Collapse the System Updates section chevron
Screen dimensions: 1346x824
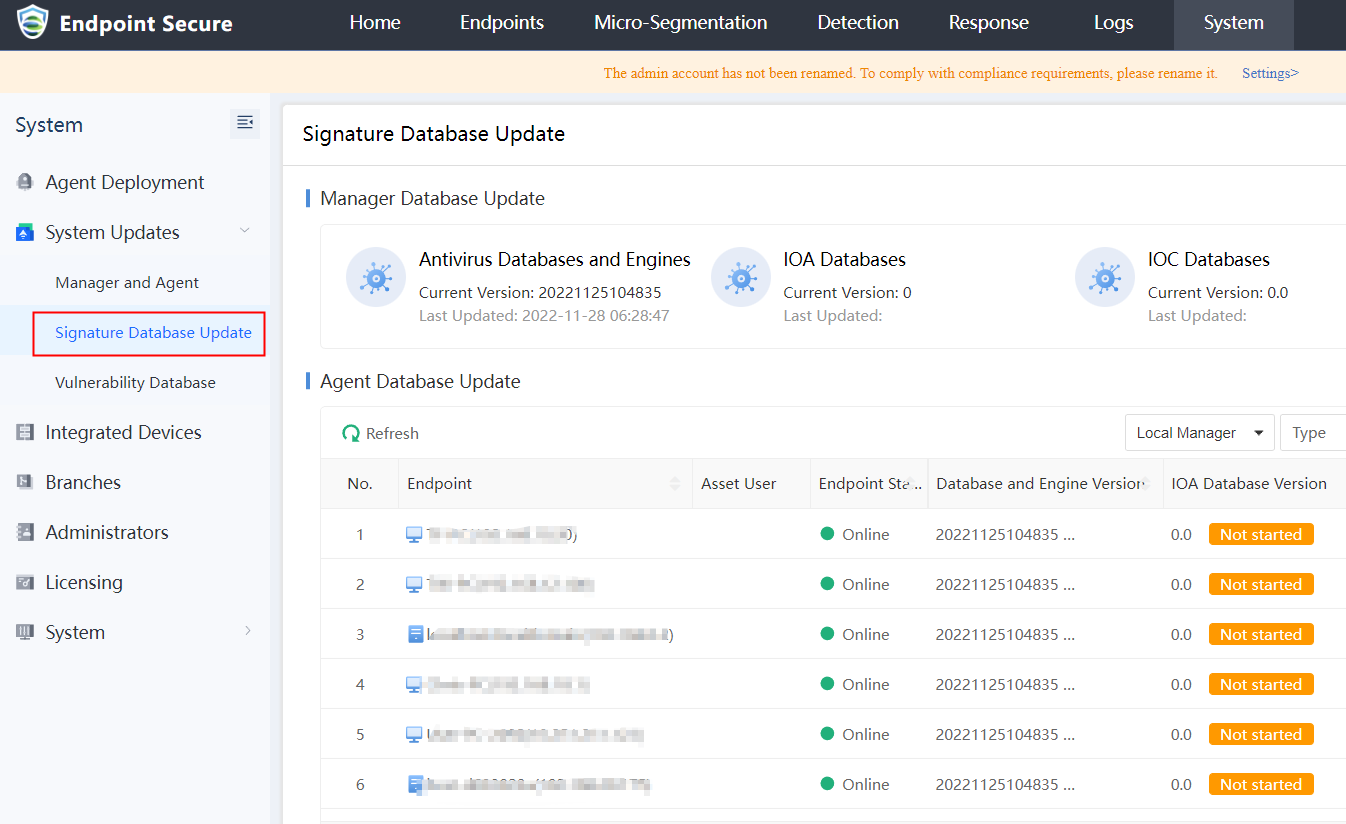click(x=244, y=231)
